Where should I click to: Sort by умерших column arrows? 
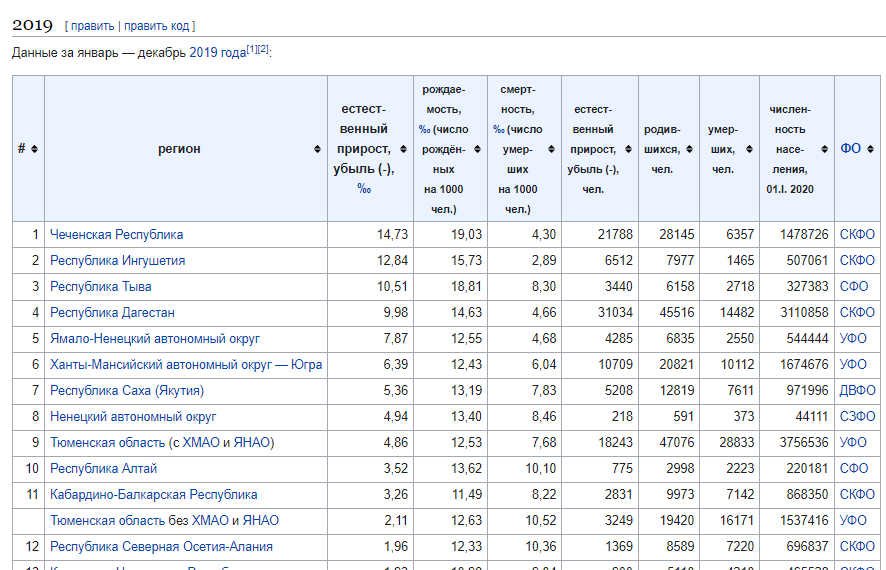coord(749,149)
